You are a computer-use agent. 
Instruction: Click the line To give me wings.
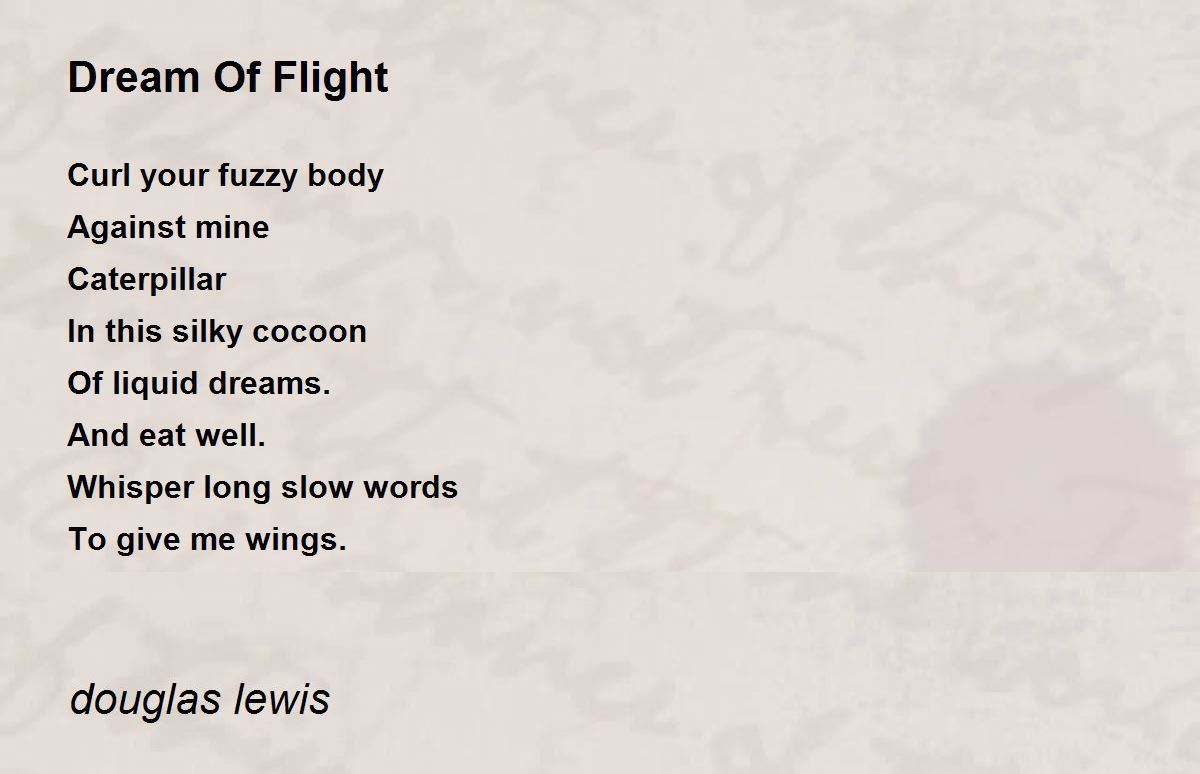point(207,540)
